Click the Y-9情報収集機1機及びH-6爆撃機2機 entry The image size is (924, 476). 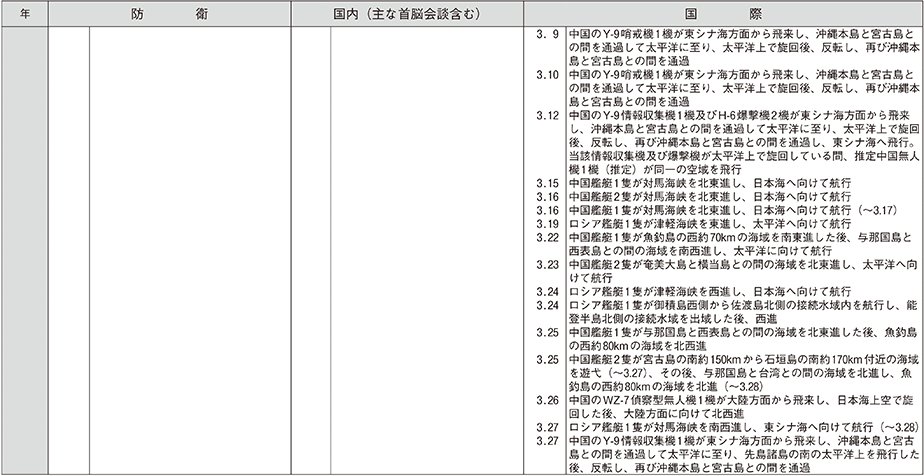[x=744, y=143]
